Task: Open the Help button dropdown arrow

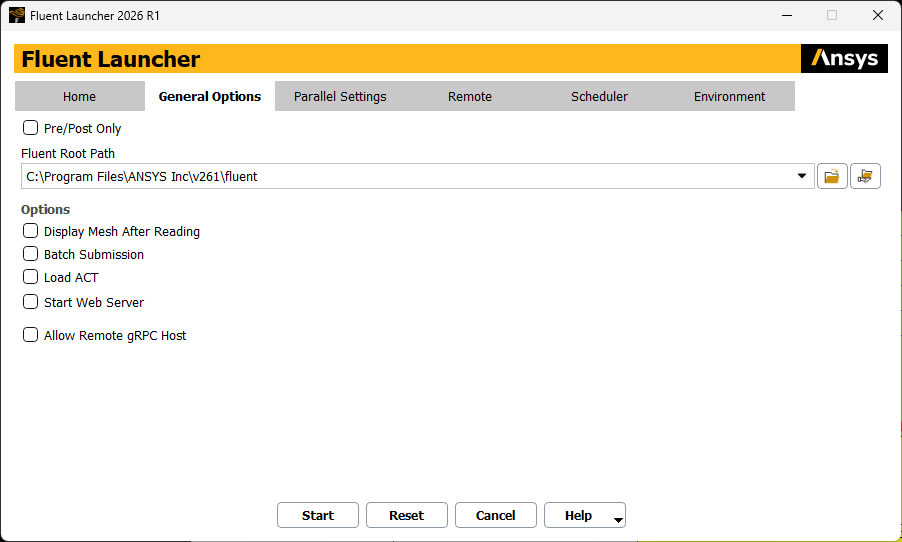Action: [618, 520]
